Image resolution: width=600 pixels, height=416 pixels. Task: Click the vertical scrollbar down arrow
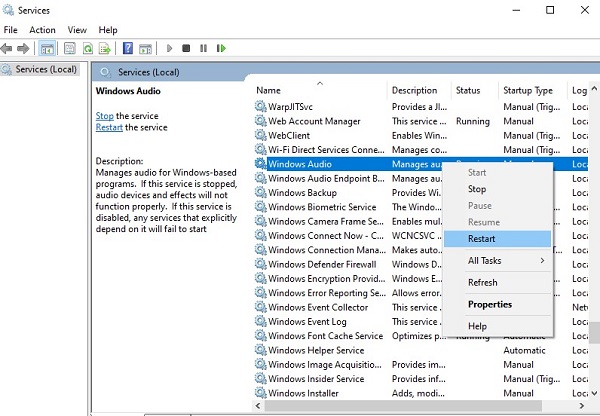coord(594,393)
